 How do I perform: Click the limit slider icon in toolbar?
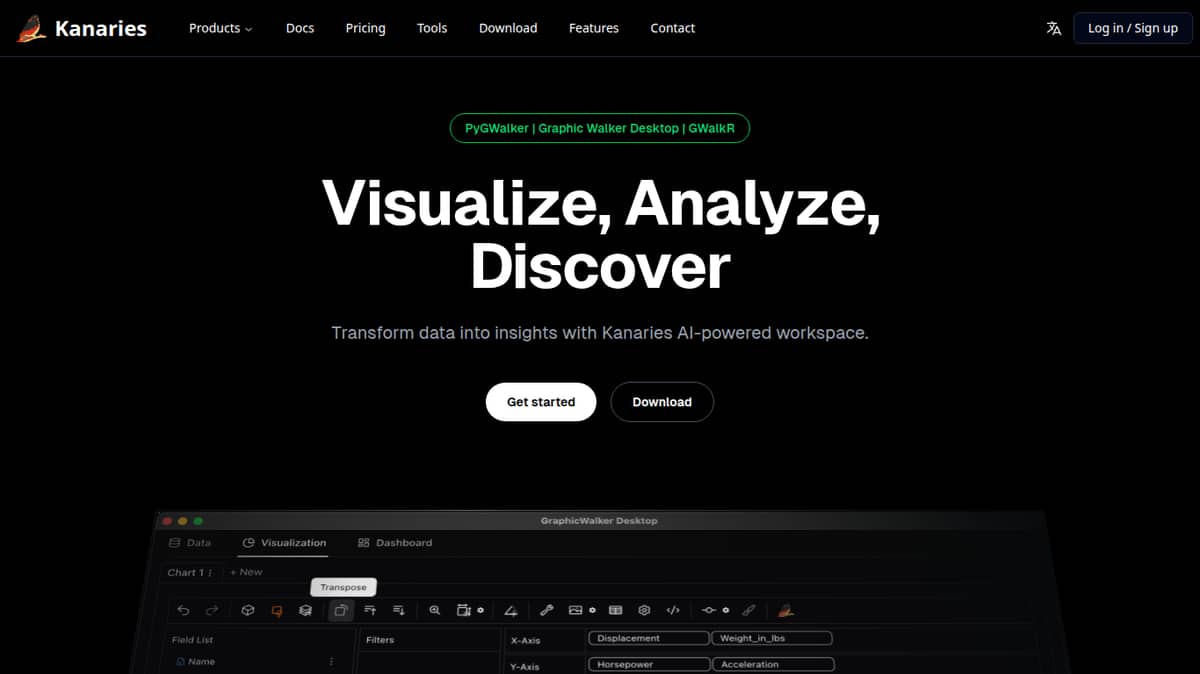[709, 610]
